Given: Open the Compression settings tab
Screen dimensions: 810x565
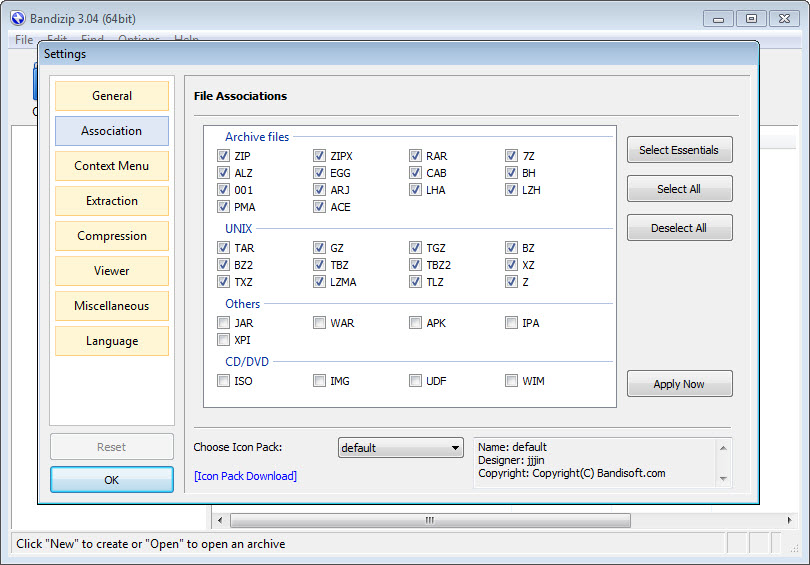Looking at the screenshot, I should point(112,236).
